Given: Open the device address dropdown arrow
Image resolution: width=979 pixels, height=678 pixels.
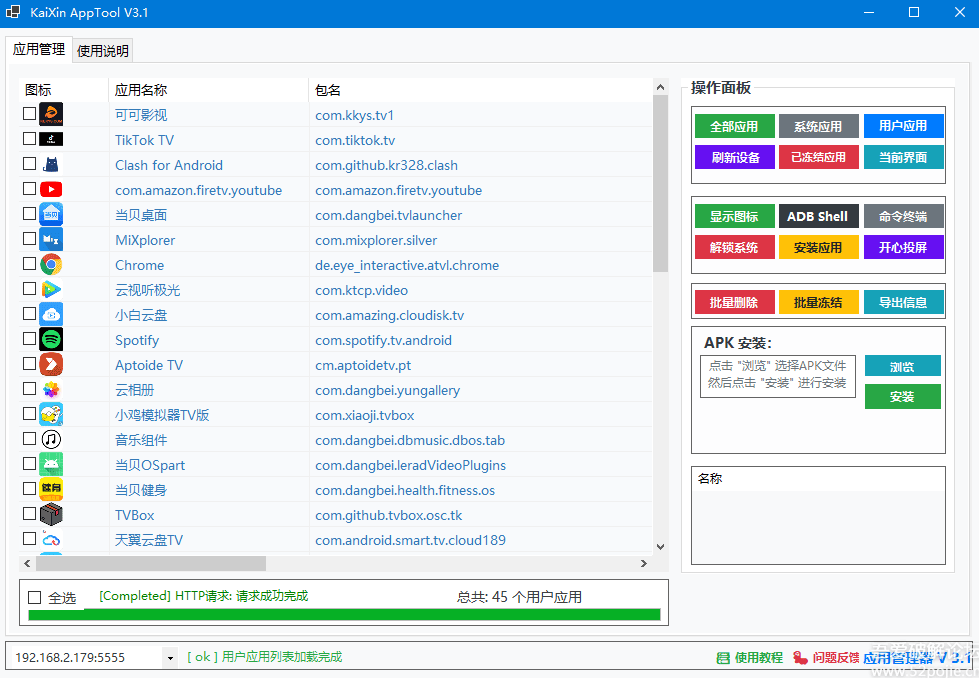Looking at the screenshot, I should tap(170, 657).
